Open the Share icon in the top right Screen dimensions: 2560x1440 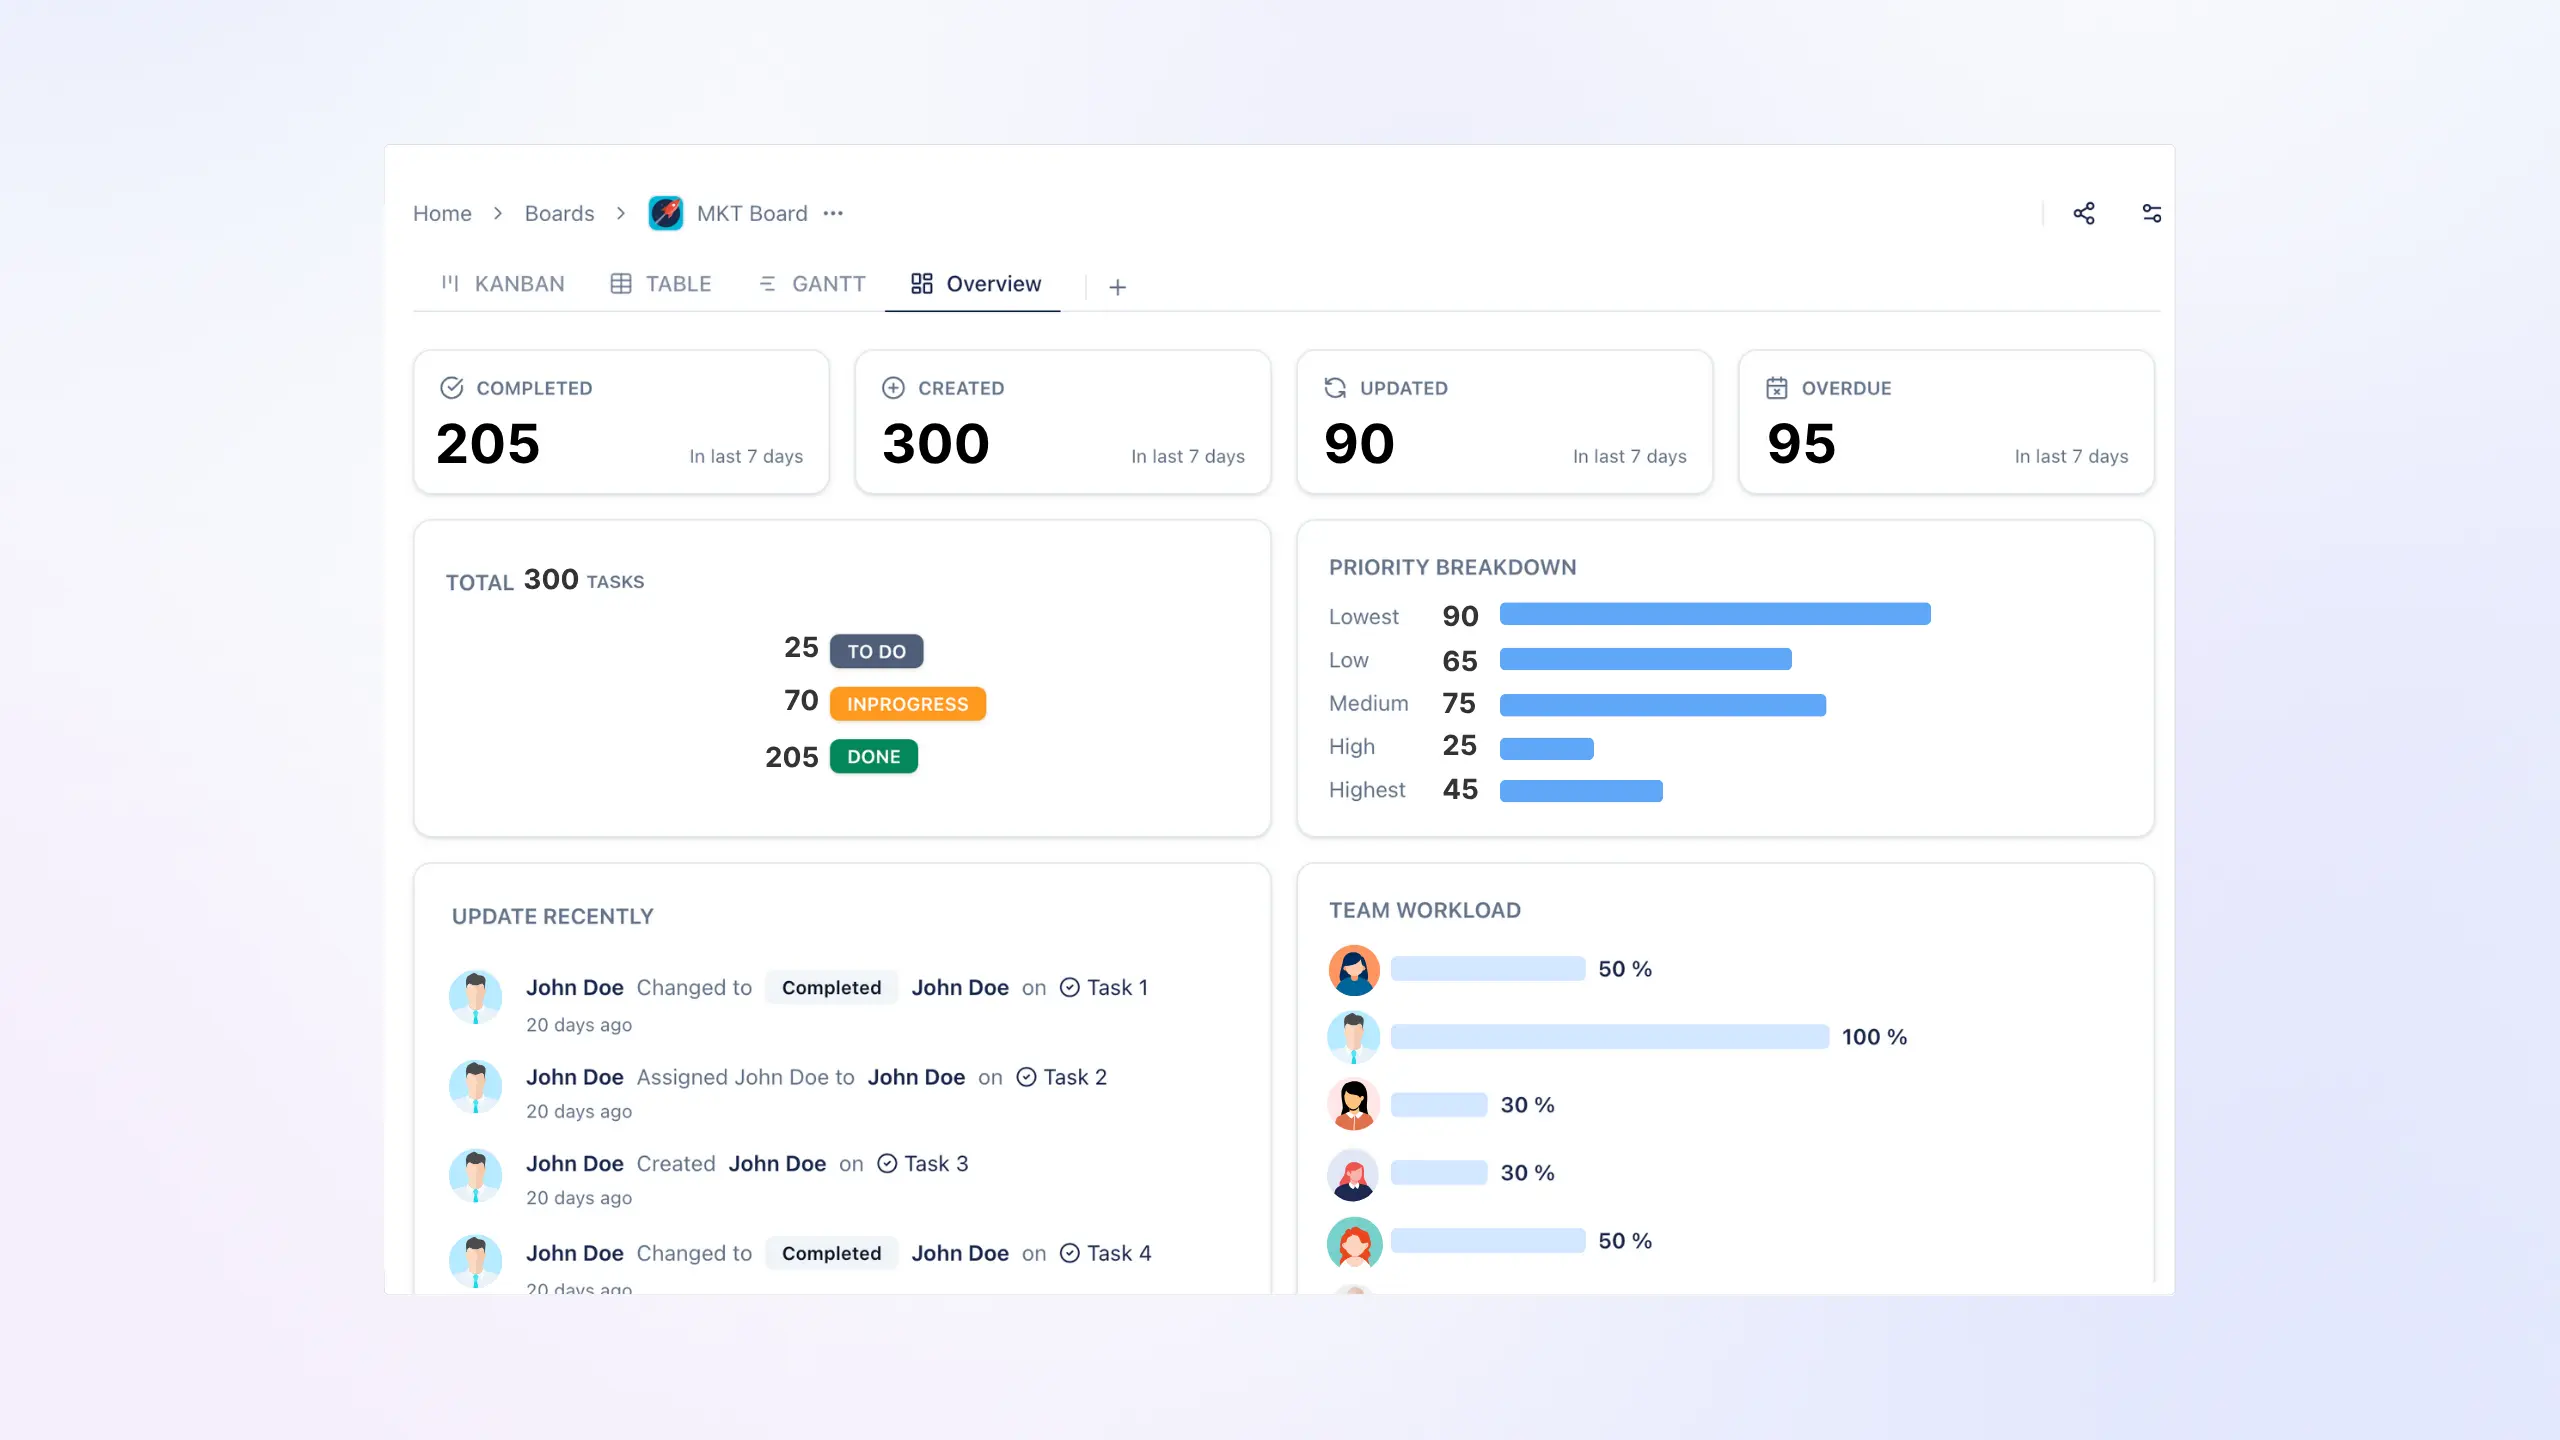(x=2085, y=213)
